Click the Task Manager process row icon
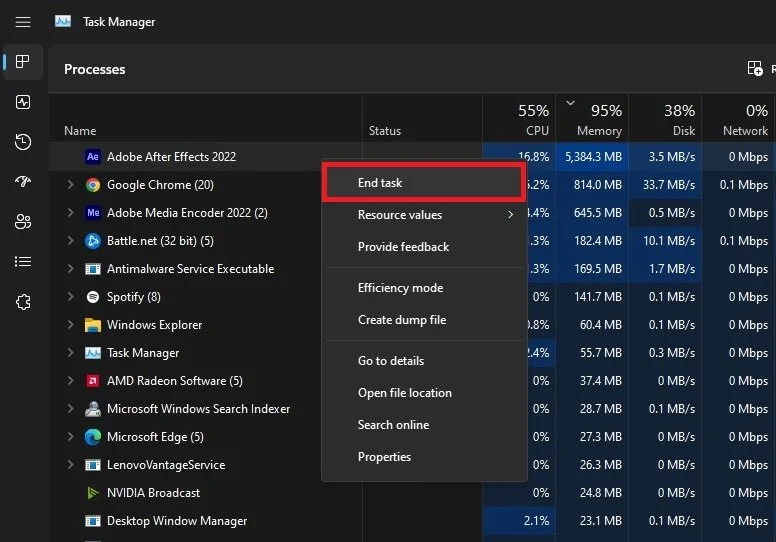The height and width of the screenshot is (542, 776). coord(93,353)
